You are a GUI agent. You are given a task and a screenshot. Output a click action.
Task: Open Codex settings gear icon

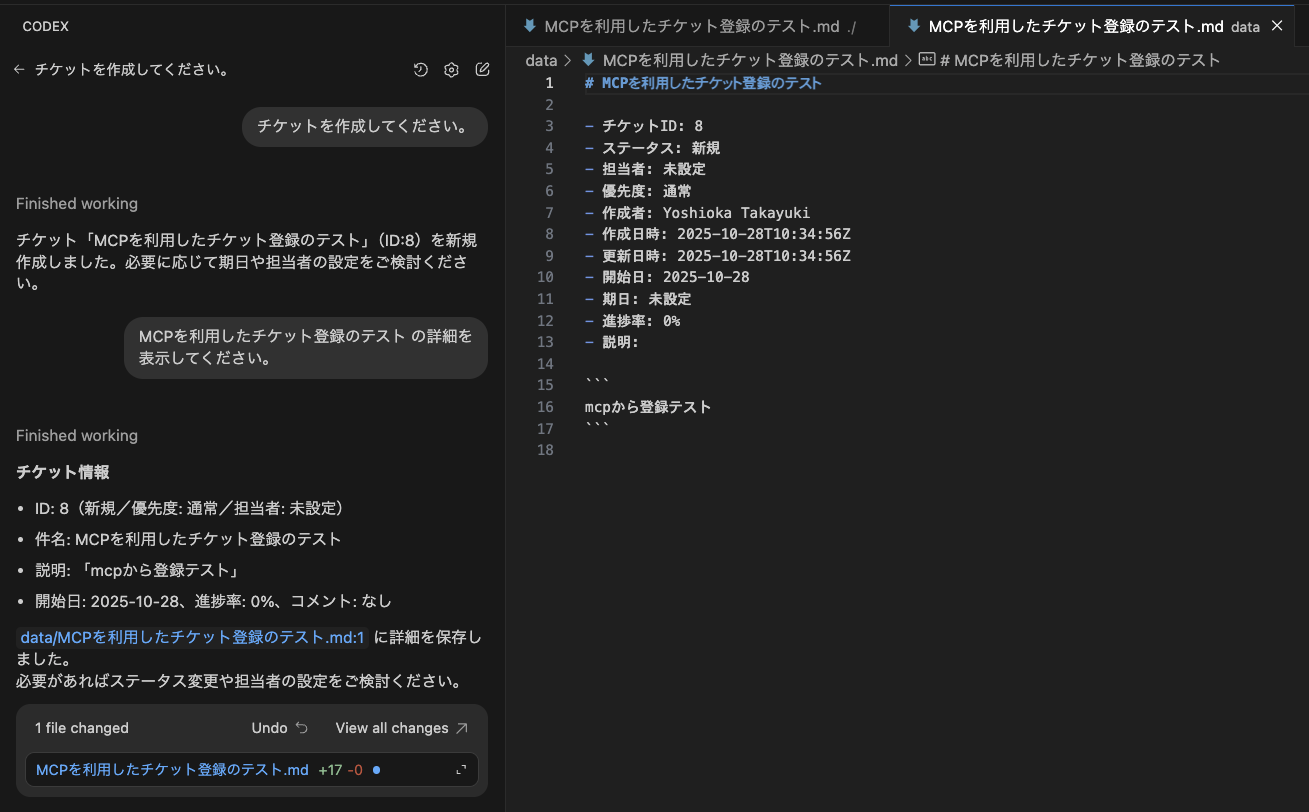(x=452, y=70)
